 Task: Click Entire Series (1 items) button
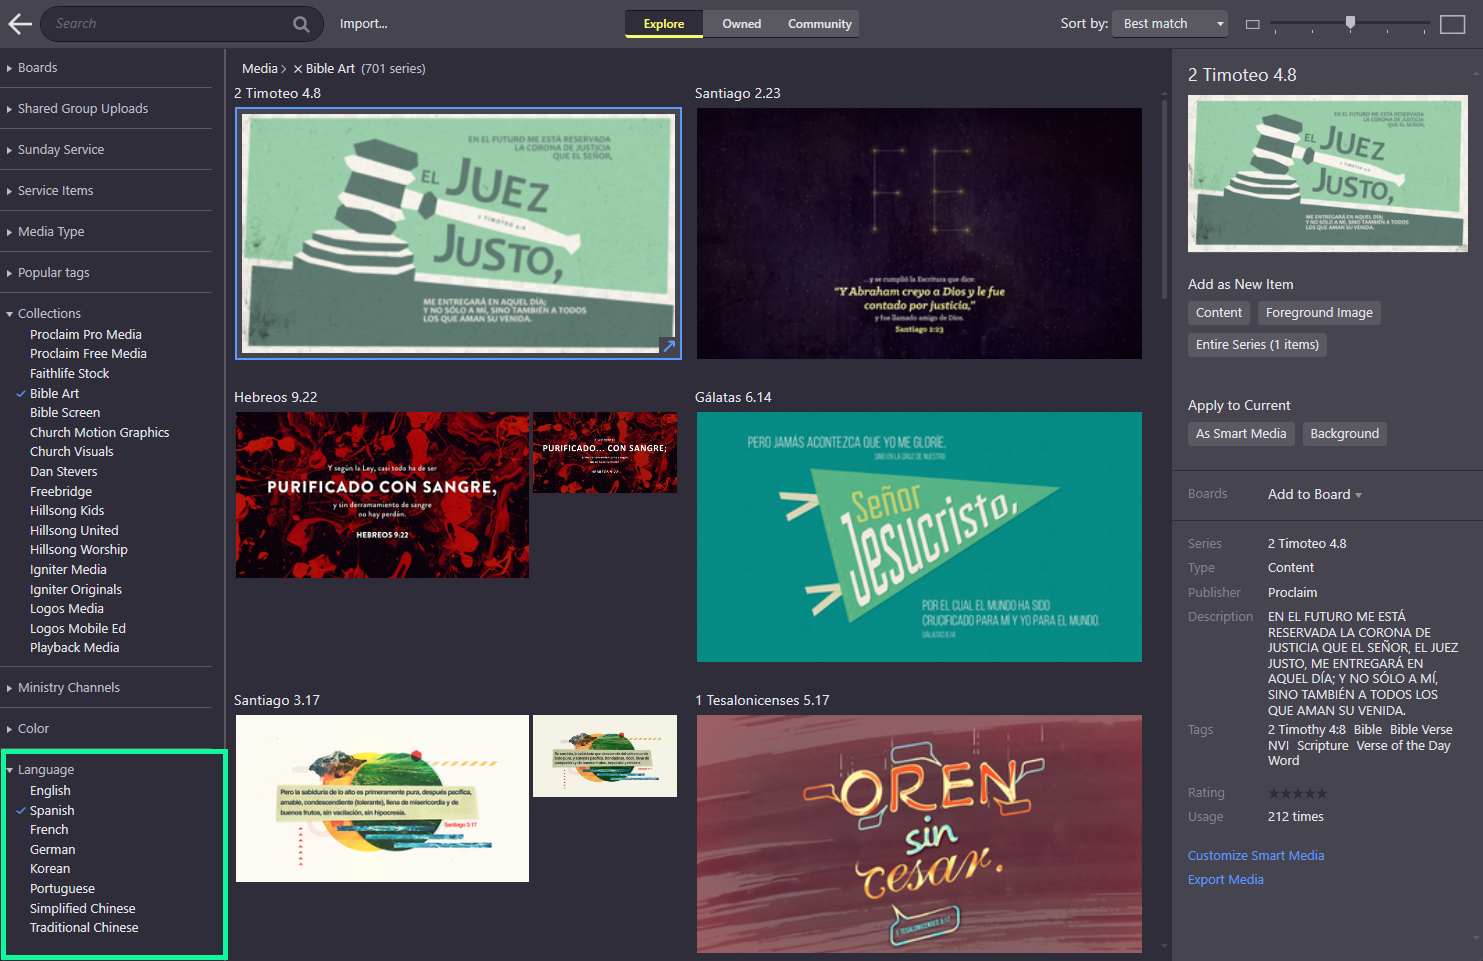coord(1257,345)
